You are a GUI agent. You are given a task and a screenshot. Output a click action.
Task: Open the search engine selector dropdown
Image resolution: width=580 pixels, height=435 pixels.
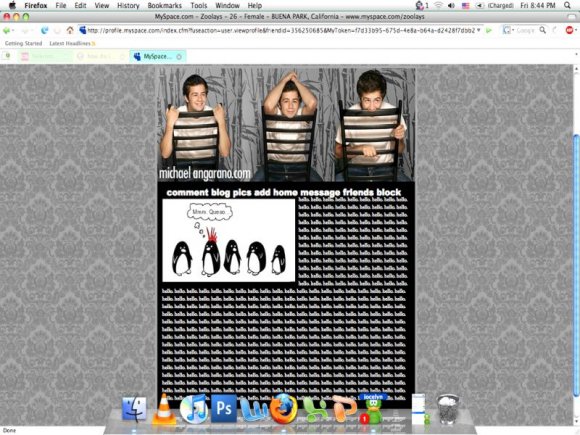pos(508,30)
